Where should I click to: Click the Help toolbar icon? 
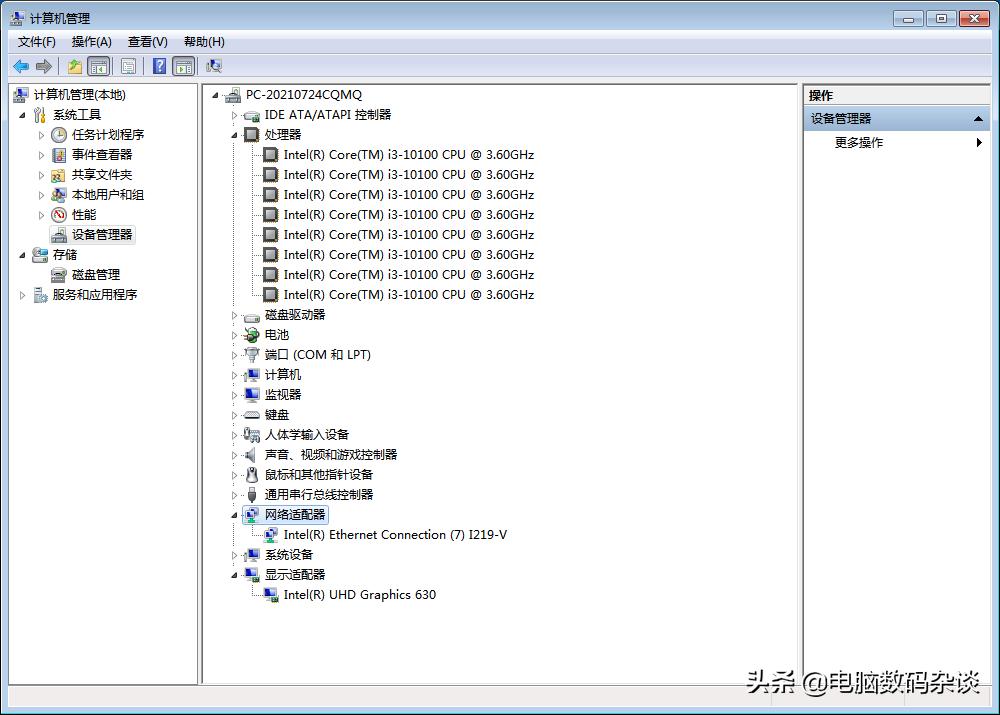(x=159, y=66)
